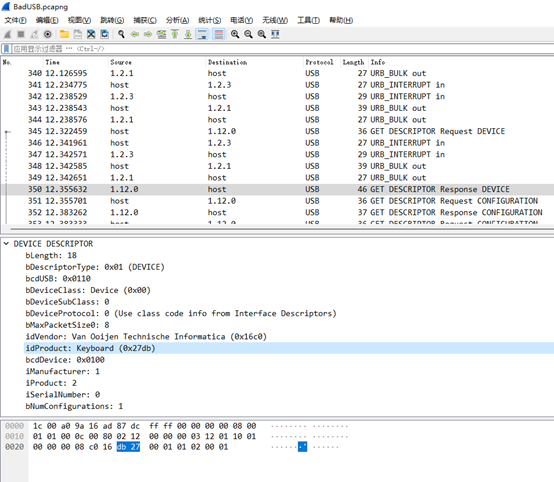This screenshot has height=482, width=554.
Task: Click the find packet magnifier icon
Action: click(121, 34)
